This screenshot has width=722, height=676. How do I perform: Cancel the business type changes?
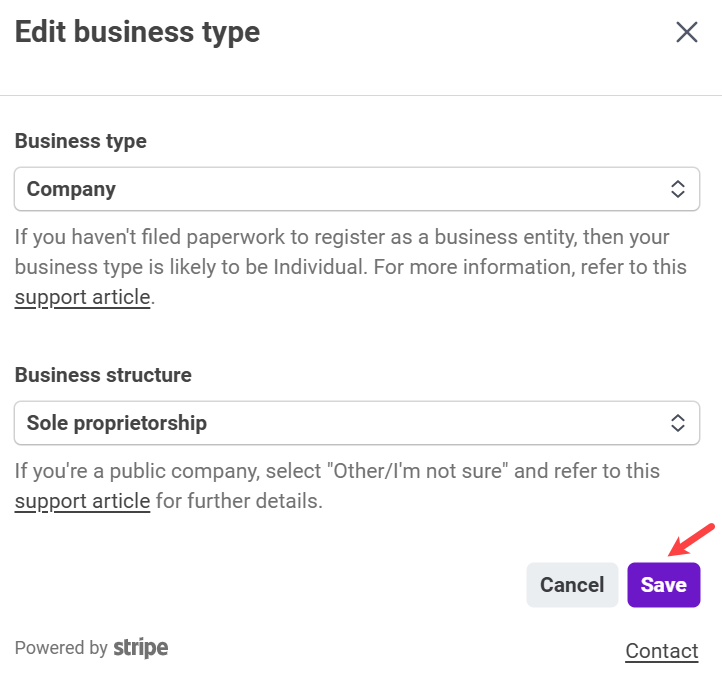572,585
